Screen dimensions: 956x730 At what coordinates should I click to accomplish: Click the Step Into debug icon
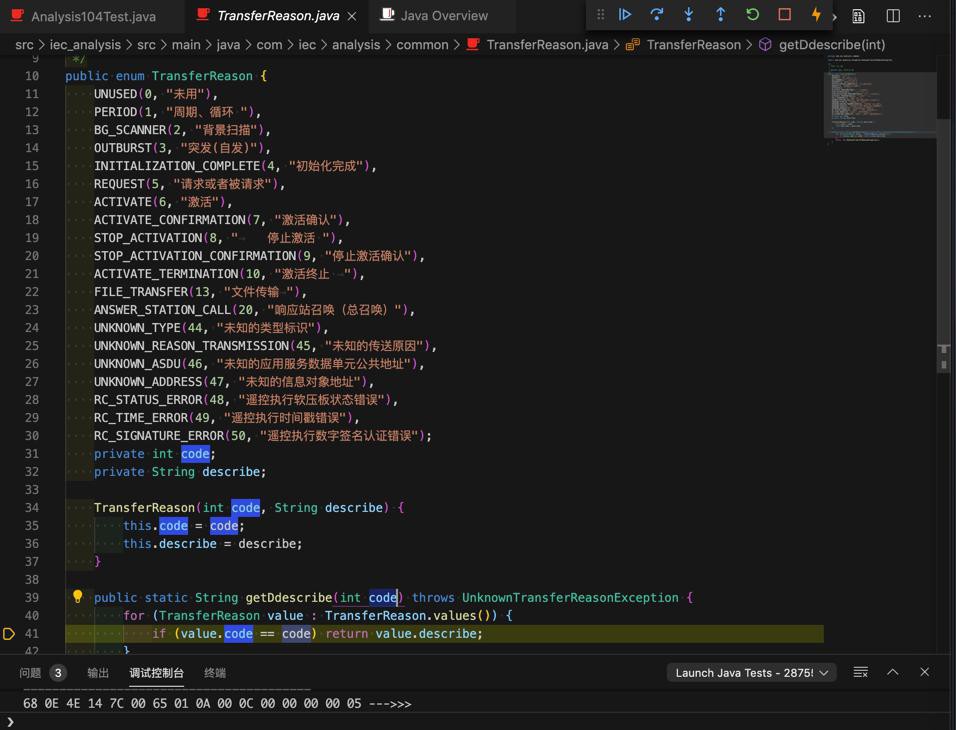click(x=689, y=15)
